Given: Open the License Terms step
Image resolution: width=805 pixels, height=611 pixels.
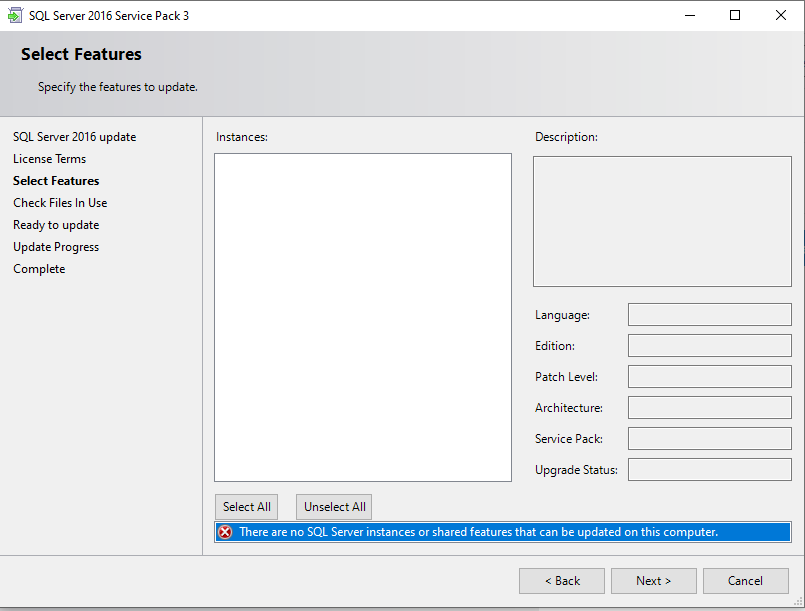Looking at the screenshot, I should pyautogui.click(x=49, y=159).
